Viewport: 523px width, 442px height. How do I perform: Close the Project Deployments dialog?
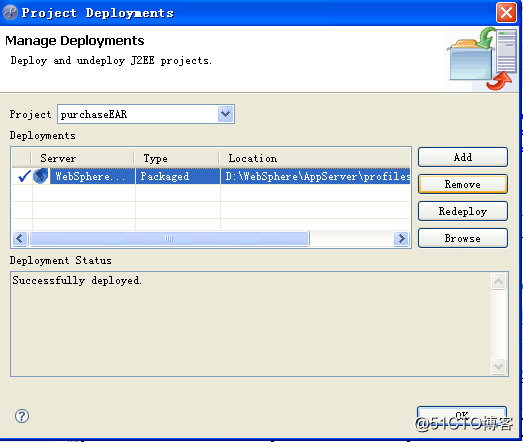pyautogui.click(x=506, y=13)
